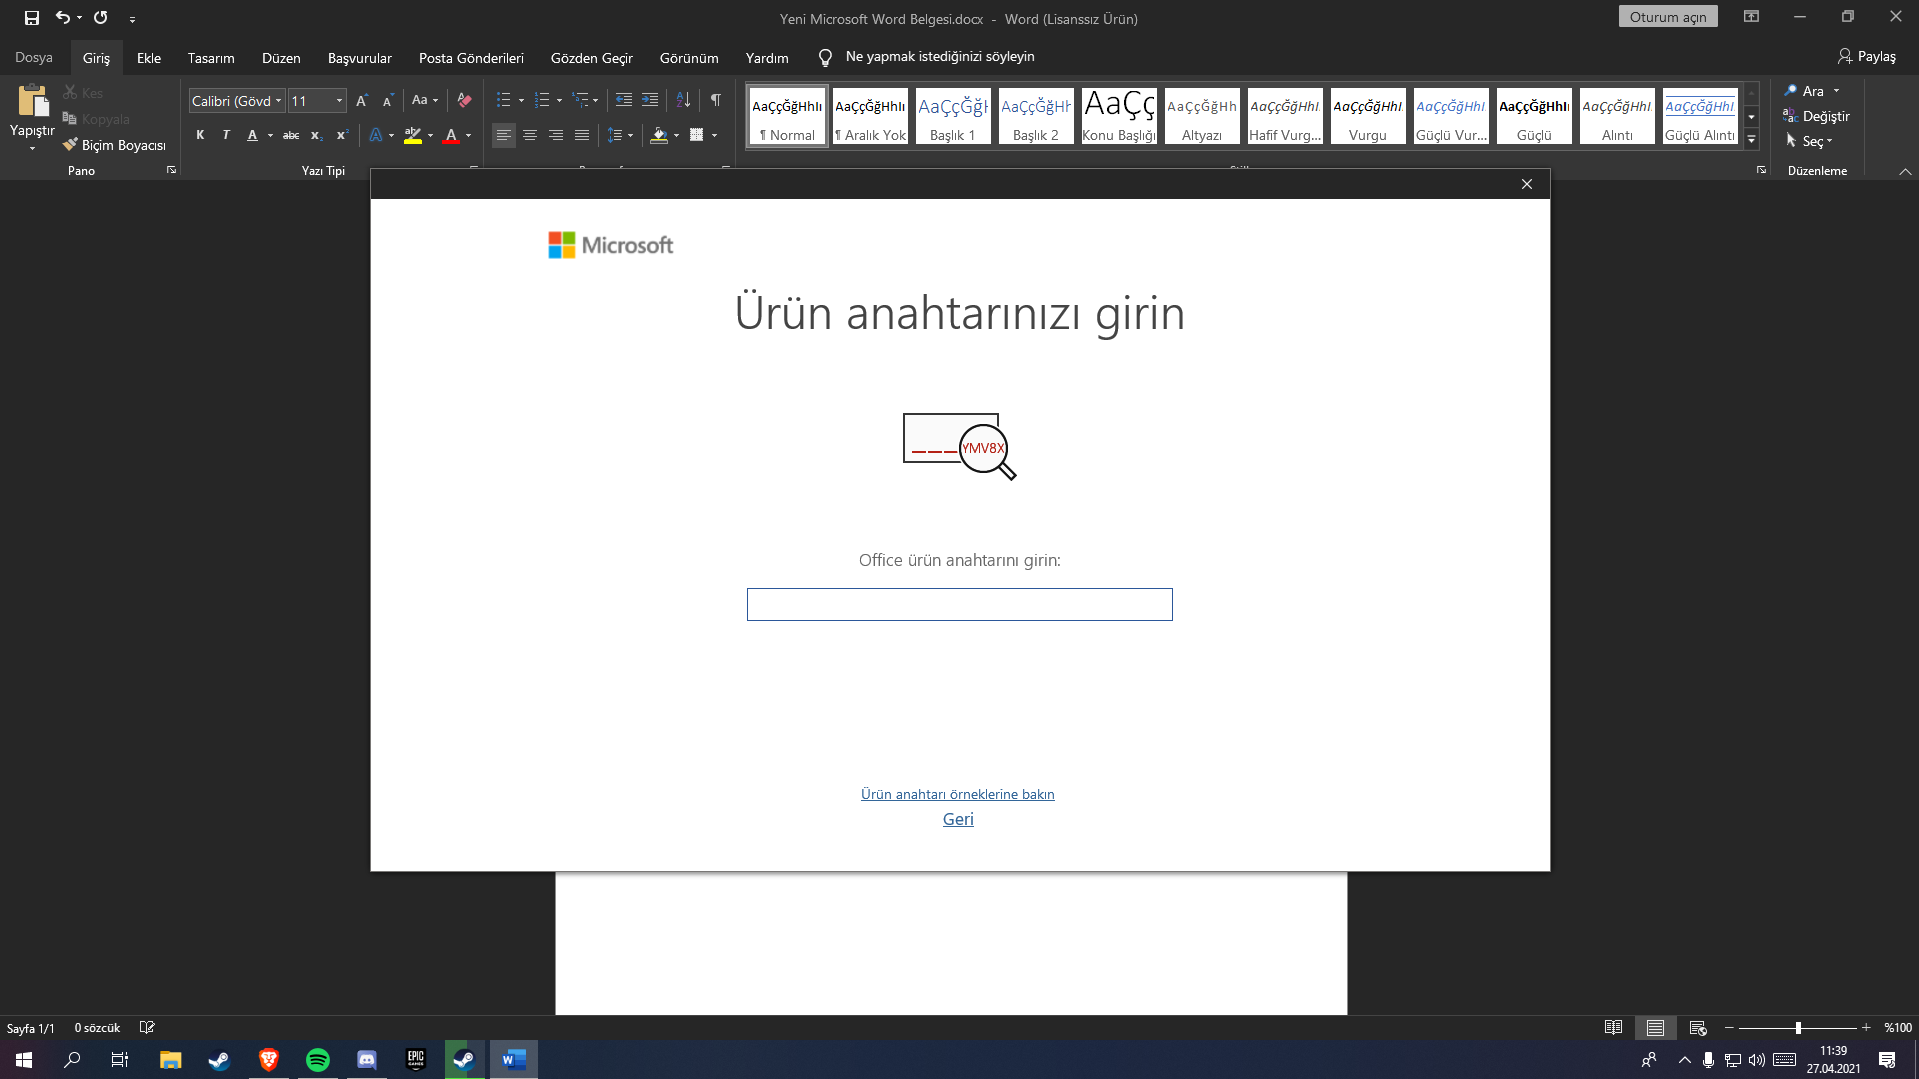Open the font name dropdown (Calibri)
Image resolution: width=1919 pixels, height=1079 pixels.
click(278, 101)
